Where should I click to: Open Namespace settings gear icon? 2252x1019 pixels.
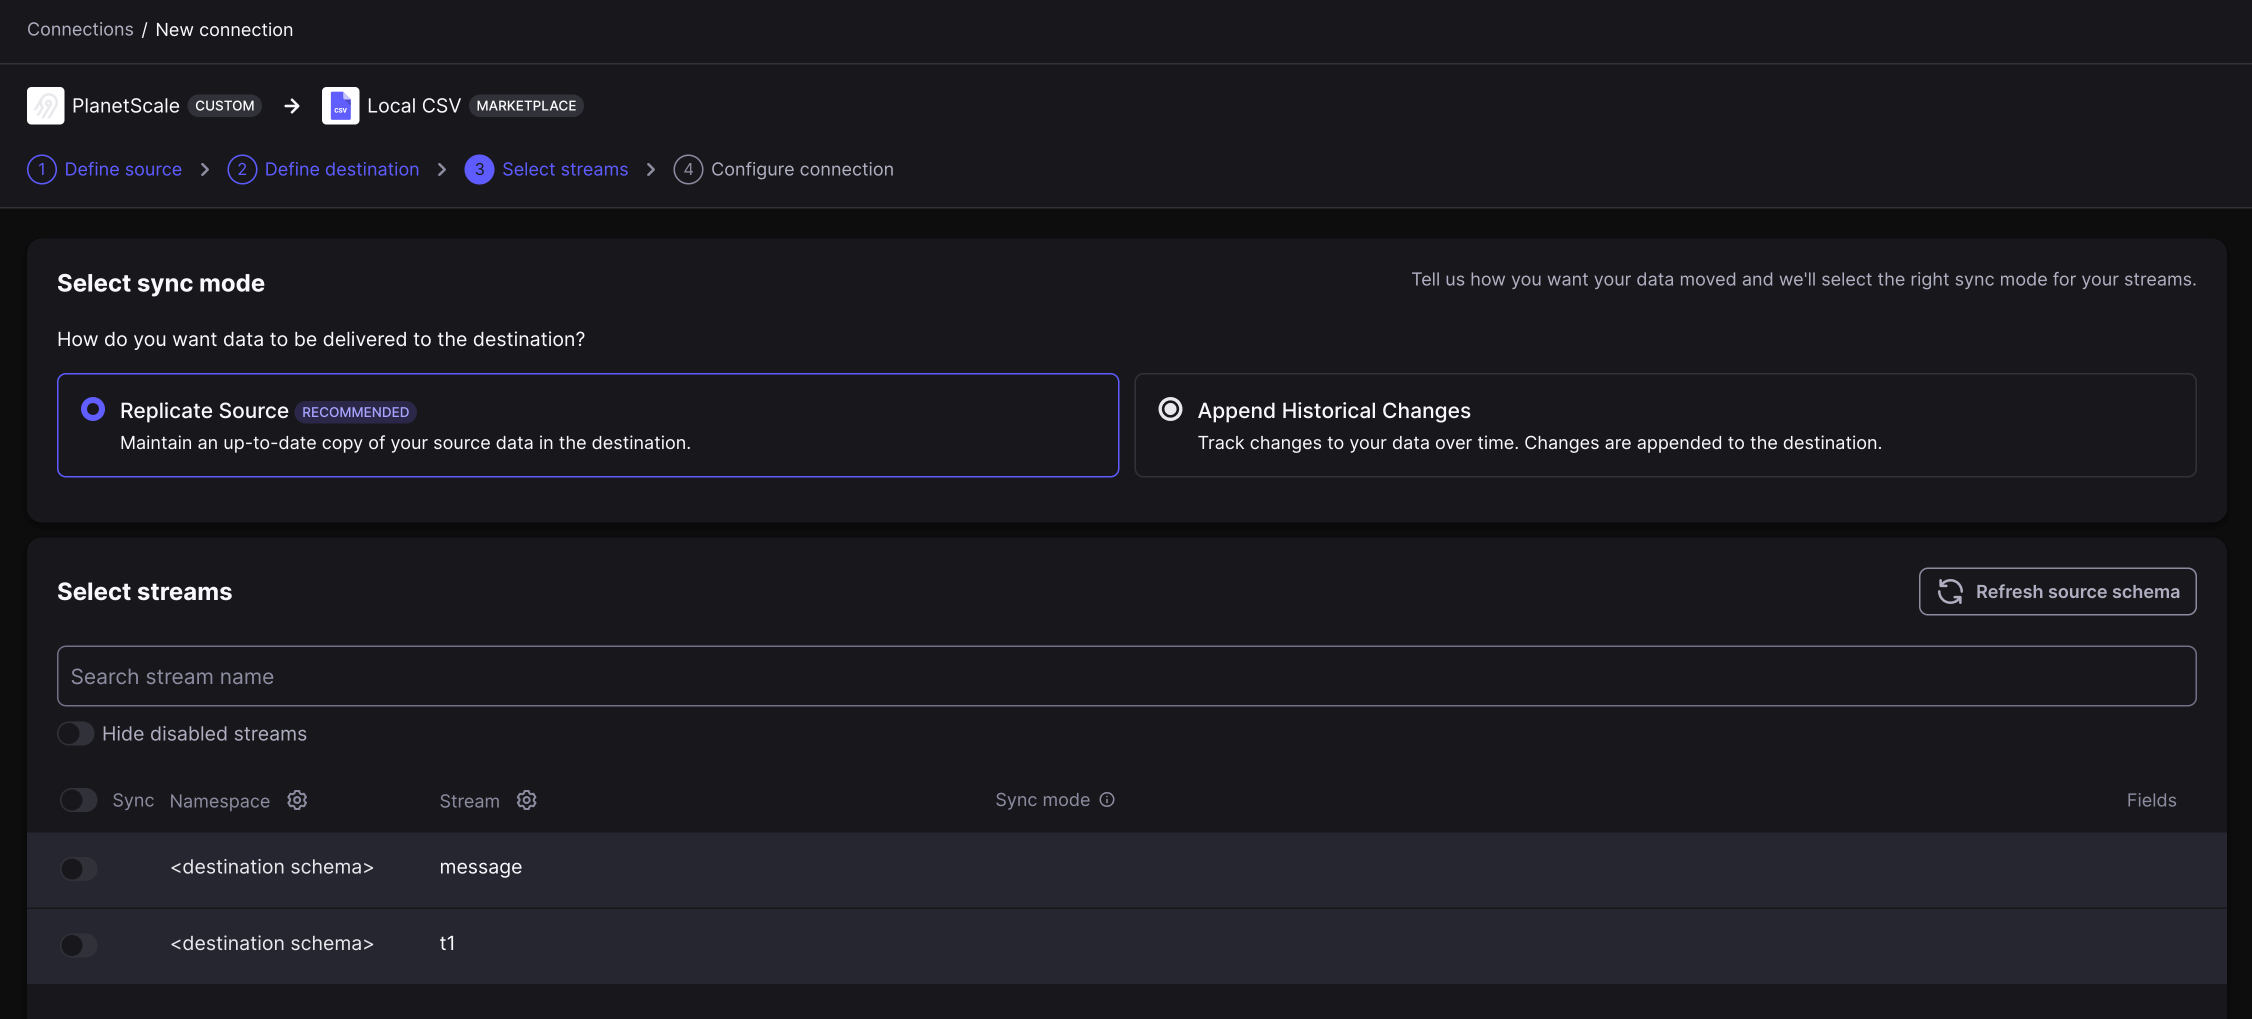coord(297,800)
